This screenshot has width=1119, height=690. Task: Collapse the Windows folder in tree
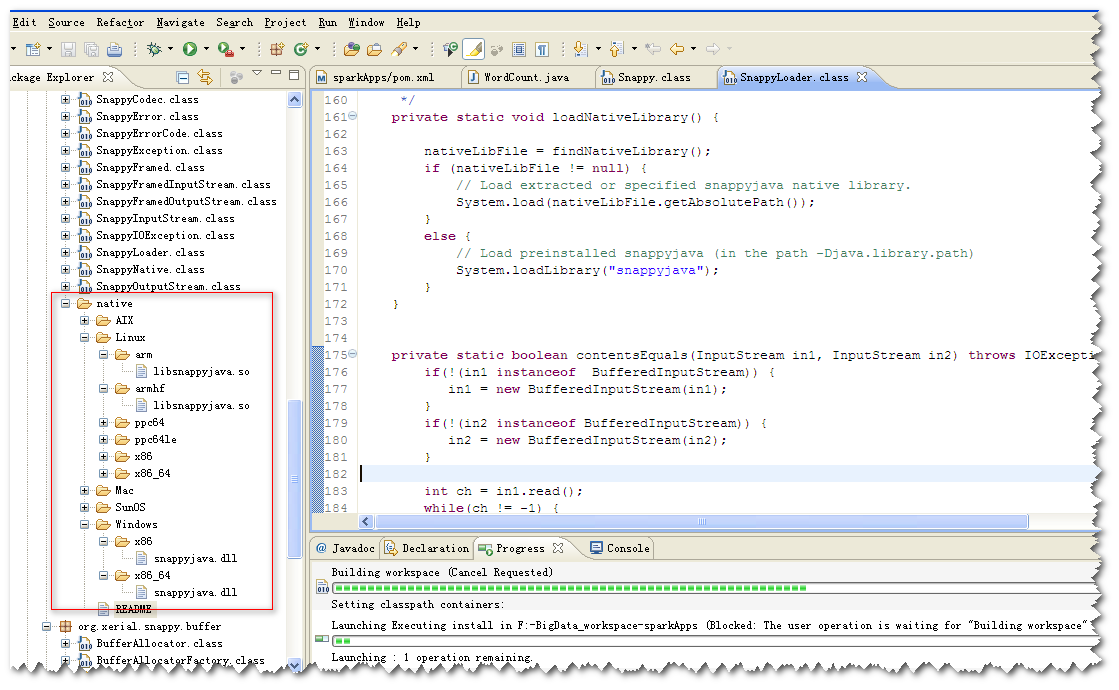click(85, 524)
